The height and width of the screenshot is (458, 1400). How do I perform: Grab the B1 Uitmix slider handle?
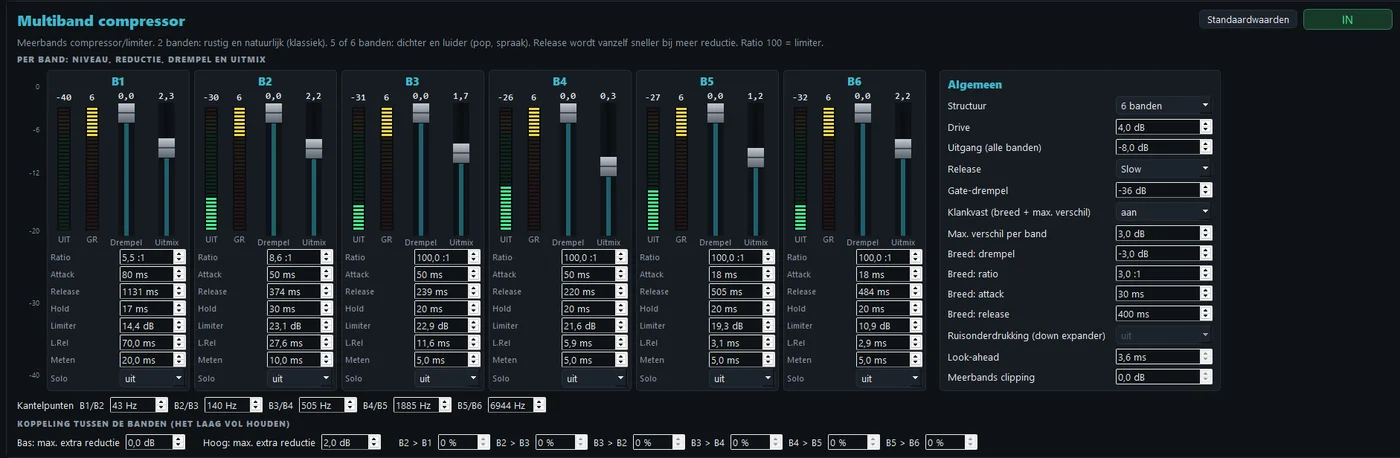click(x=166, y=147)
